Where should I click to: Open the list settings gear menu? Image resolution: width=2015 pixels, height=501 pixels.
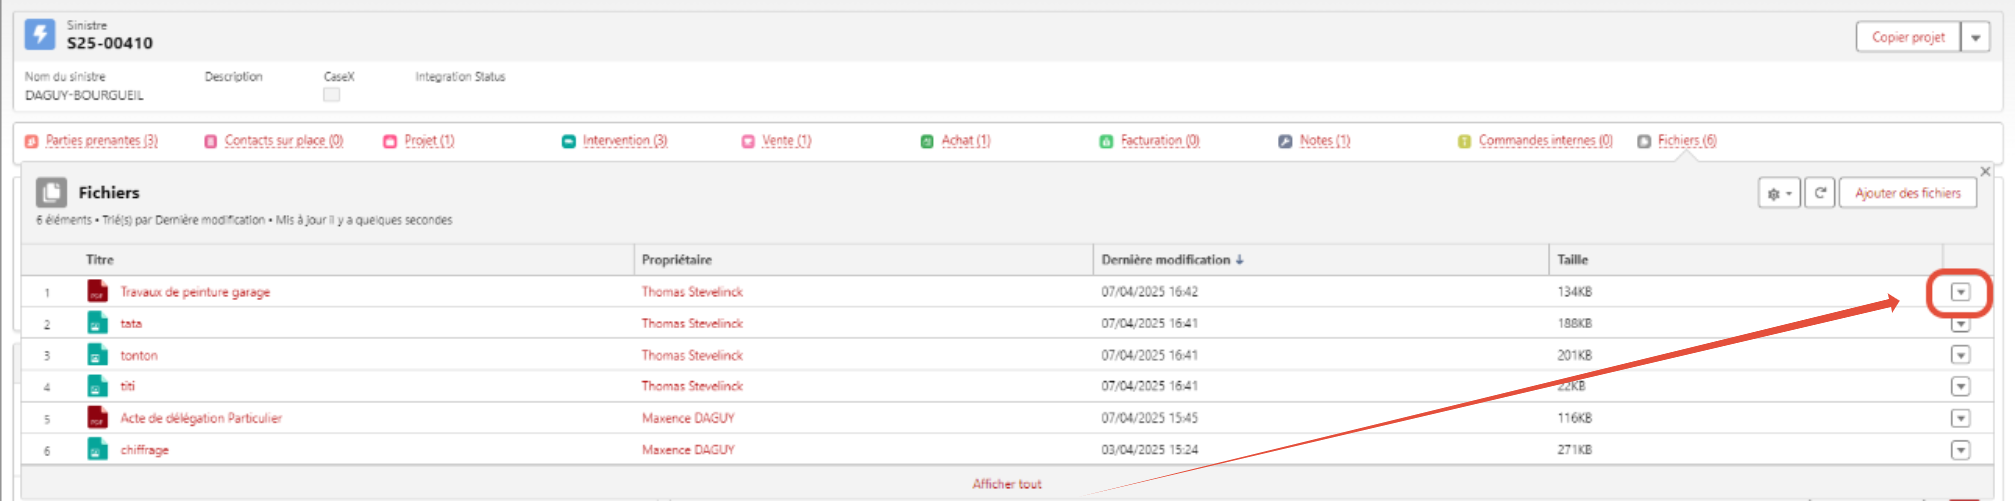(x=1779, y=193)
